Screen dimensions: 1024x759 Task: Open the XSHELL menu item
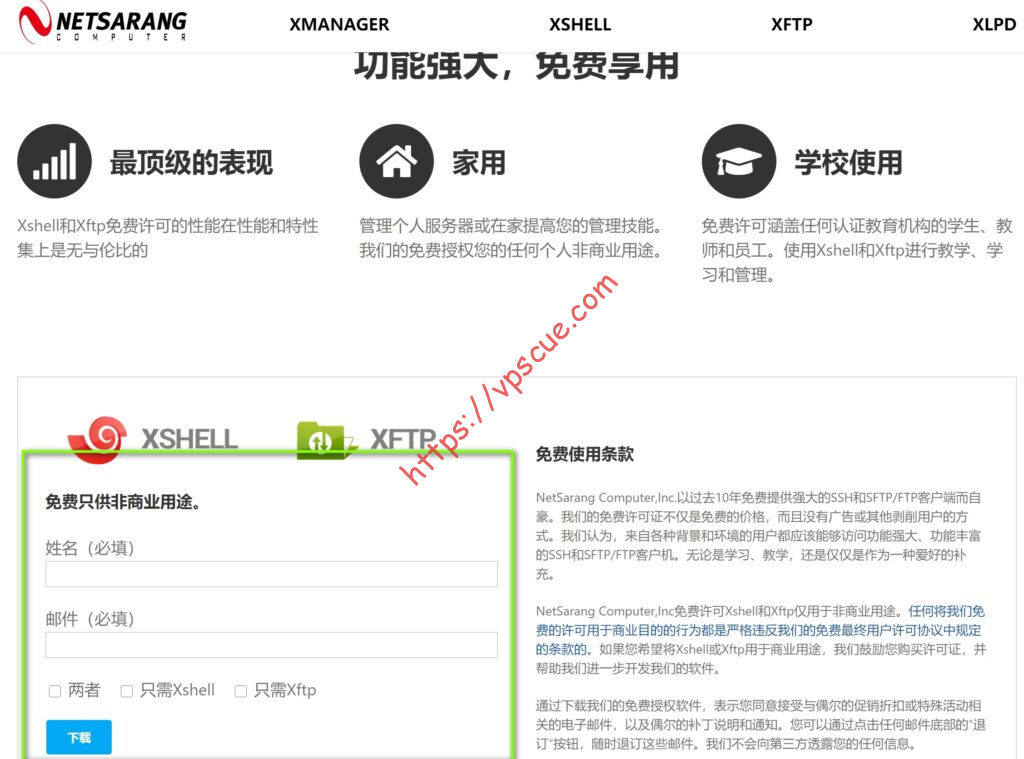point(579,25)
